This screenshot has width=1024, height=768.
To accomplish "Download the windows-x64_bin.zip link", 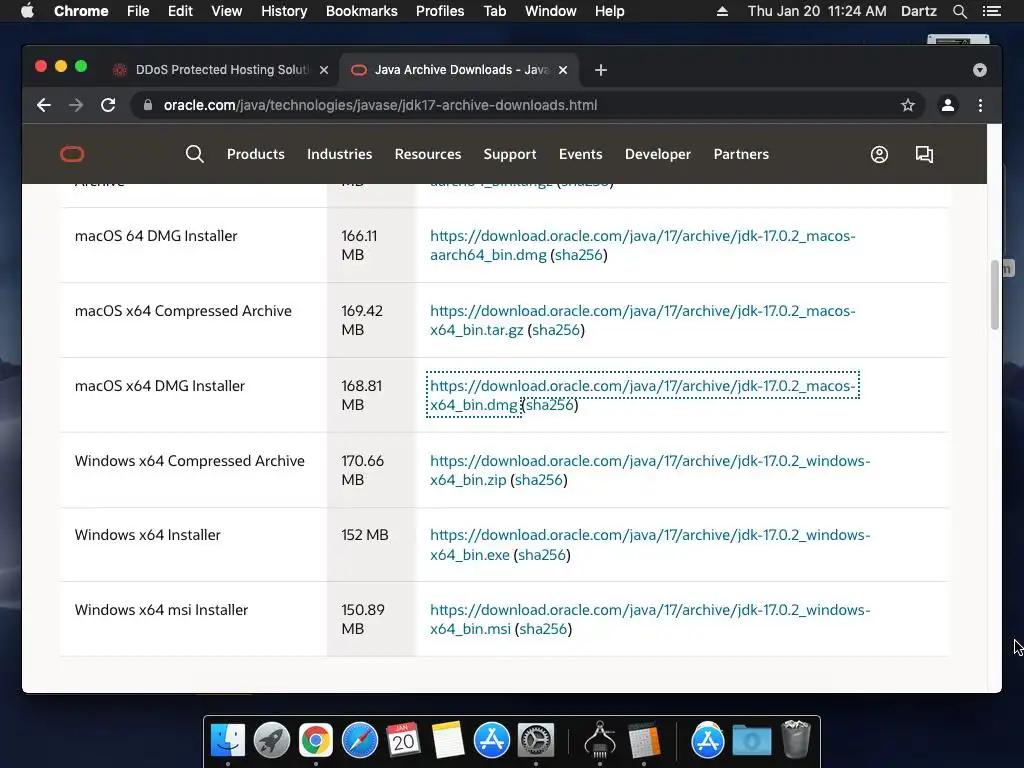I will [650, 470].
